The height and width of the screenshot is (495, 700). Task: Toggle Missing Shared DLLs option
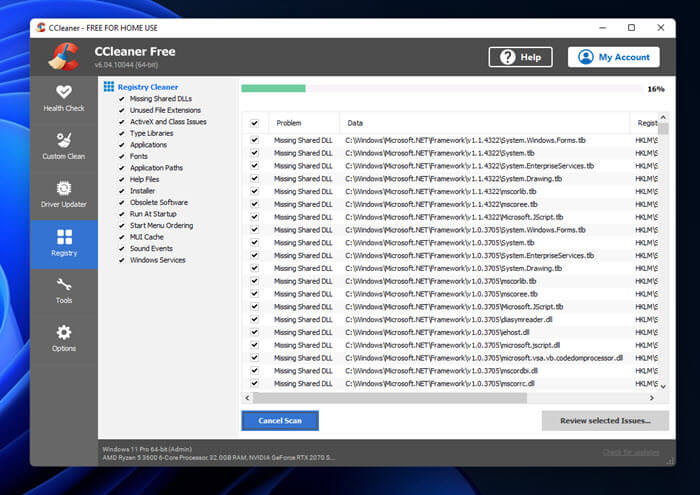pos(155,99)
